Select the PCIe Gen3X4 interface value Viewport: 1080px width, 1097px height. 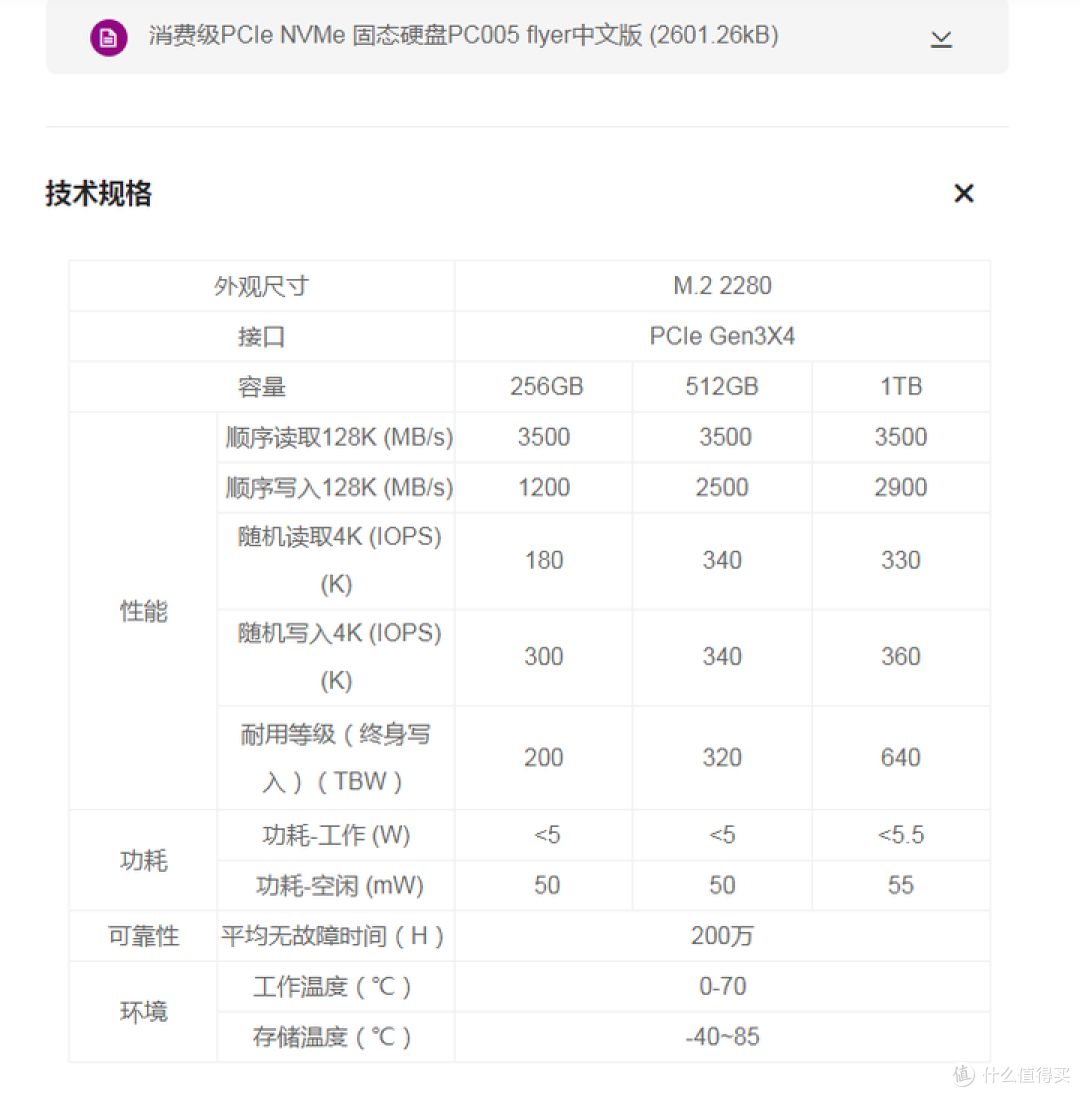point(722,336)
